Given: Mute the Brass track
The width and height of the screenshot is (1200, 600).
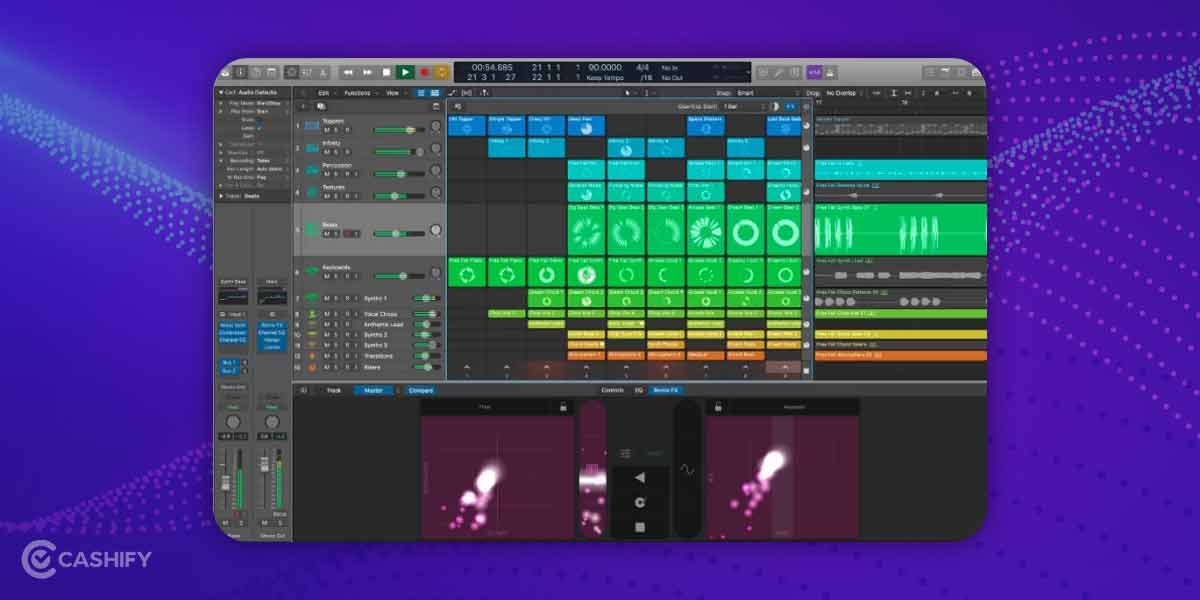Looking at the screenshot, I should tap(327, 234).
